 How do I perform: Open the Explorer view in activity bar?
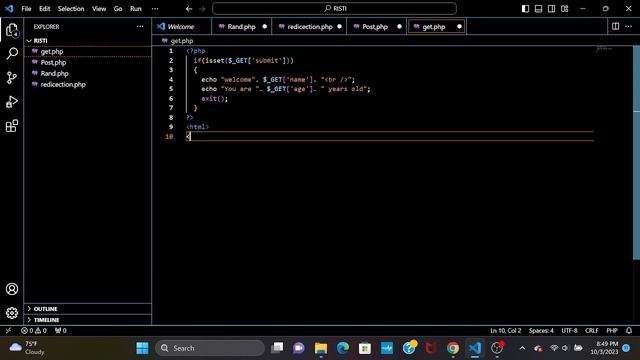click(12, 30)
